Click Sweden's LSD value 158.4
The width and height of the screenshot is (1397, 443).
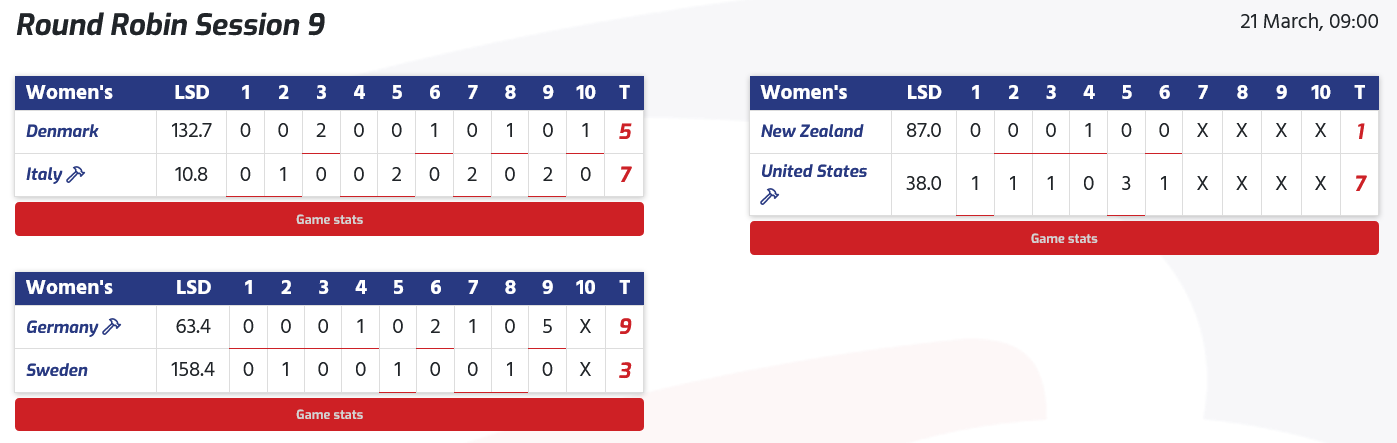coord(193,370)
